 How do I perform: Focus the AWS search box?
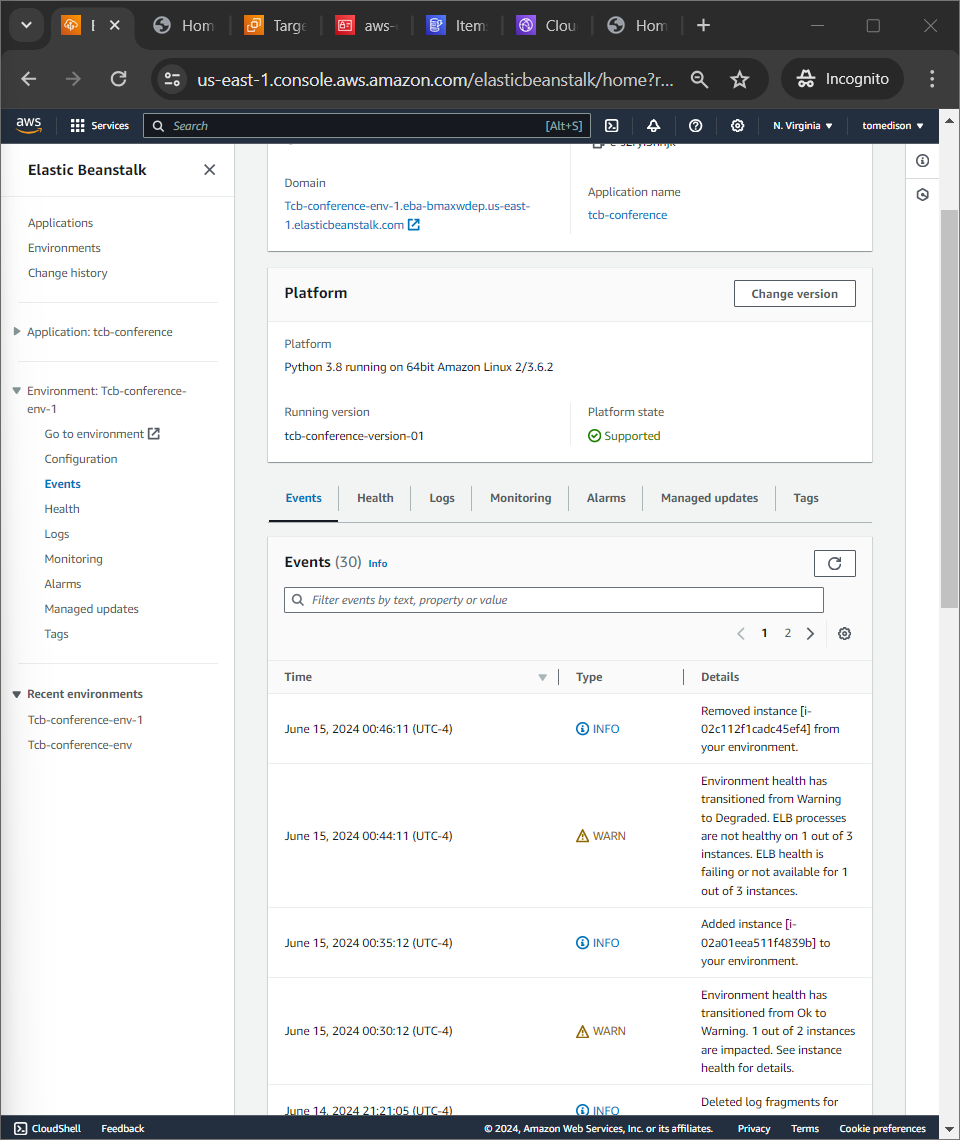367,126
